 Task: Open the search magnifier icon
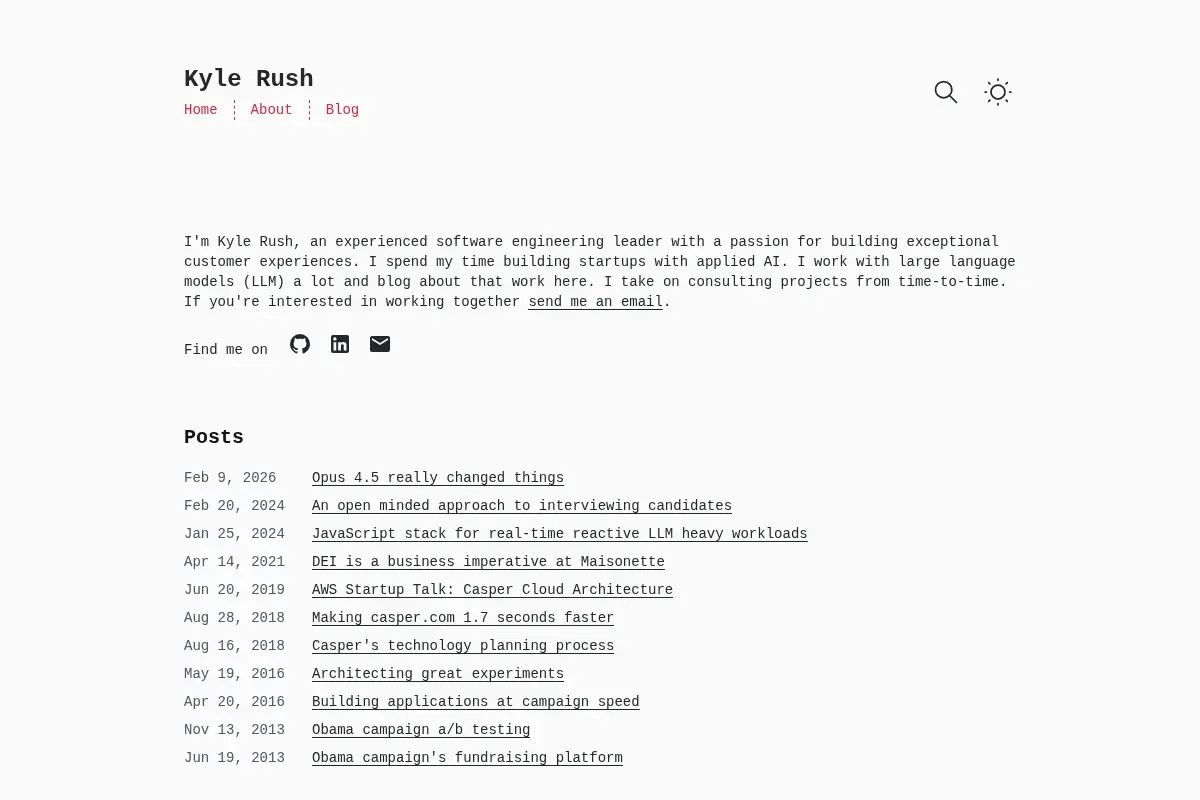coord(946,92)
